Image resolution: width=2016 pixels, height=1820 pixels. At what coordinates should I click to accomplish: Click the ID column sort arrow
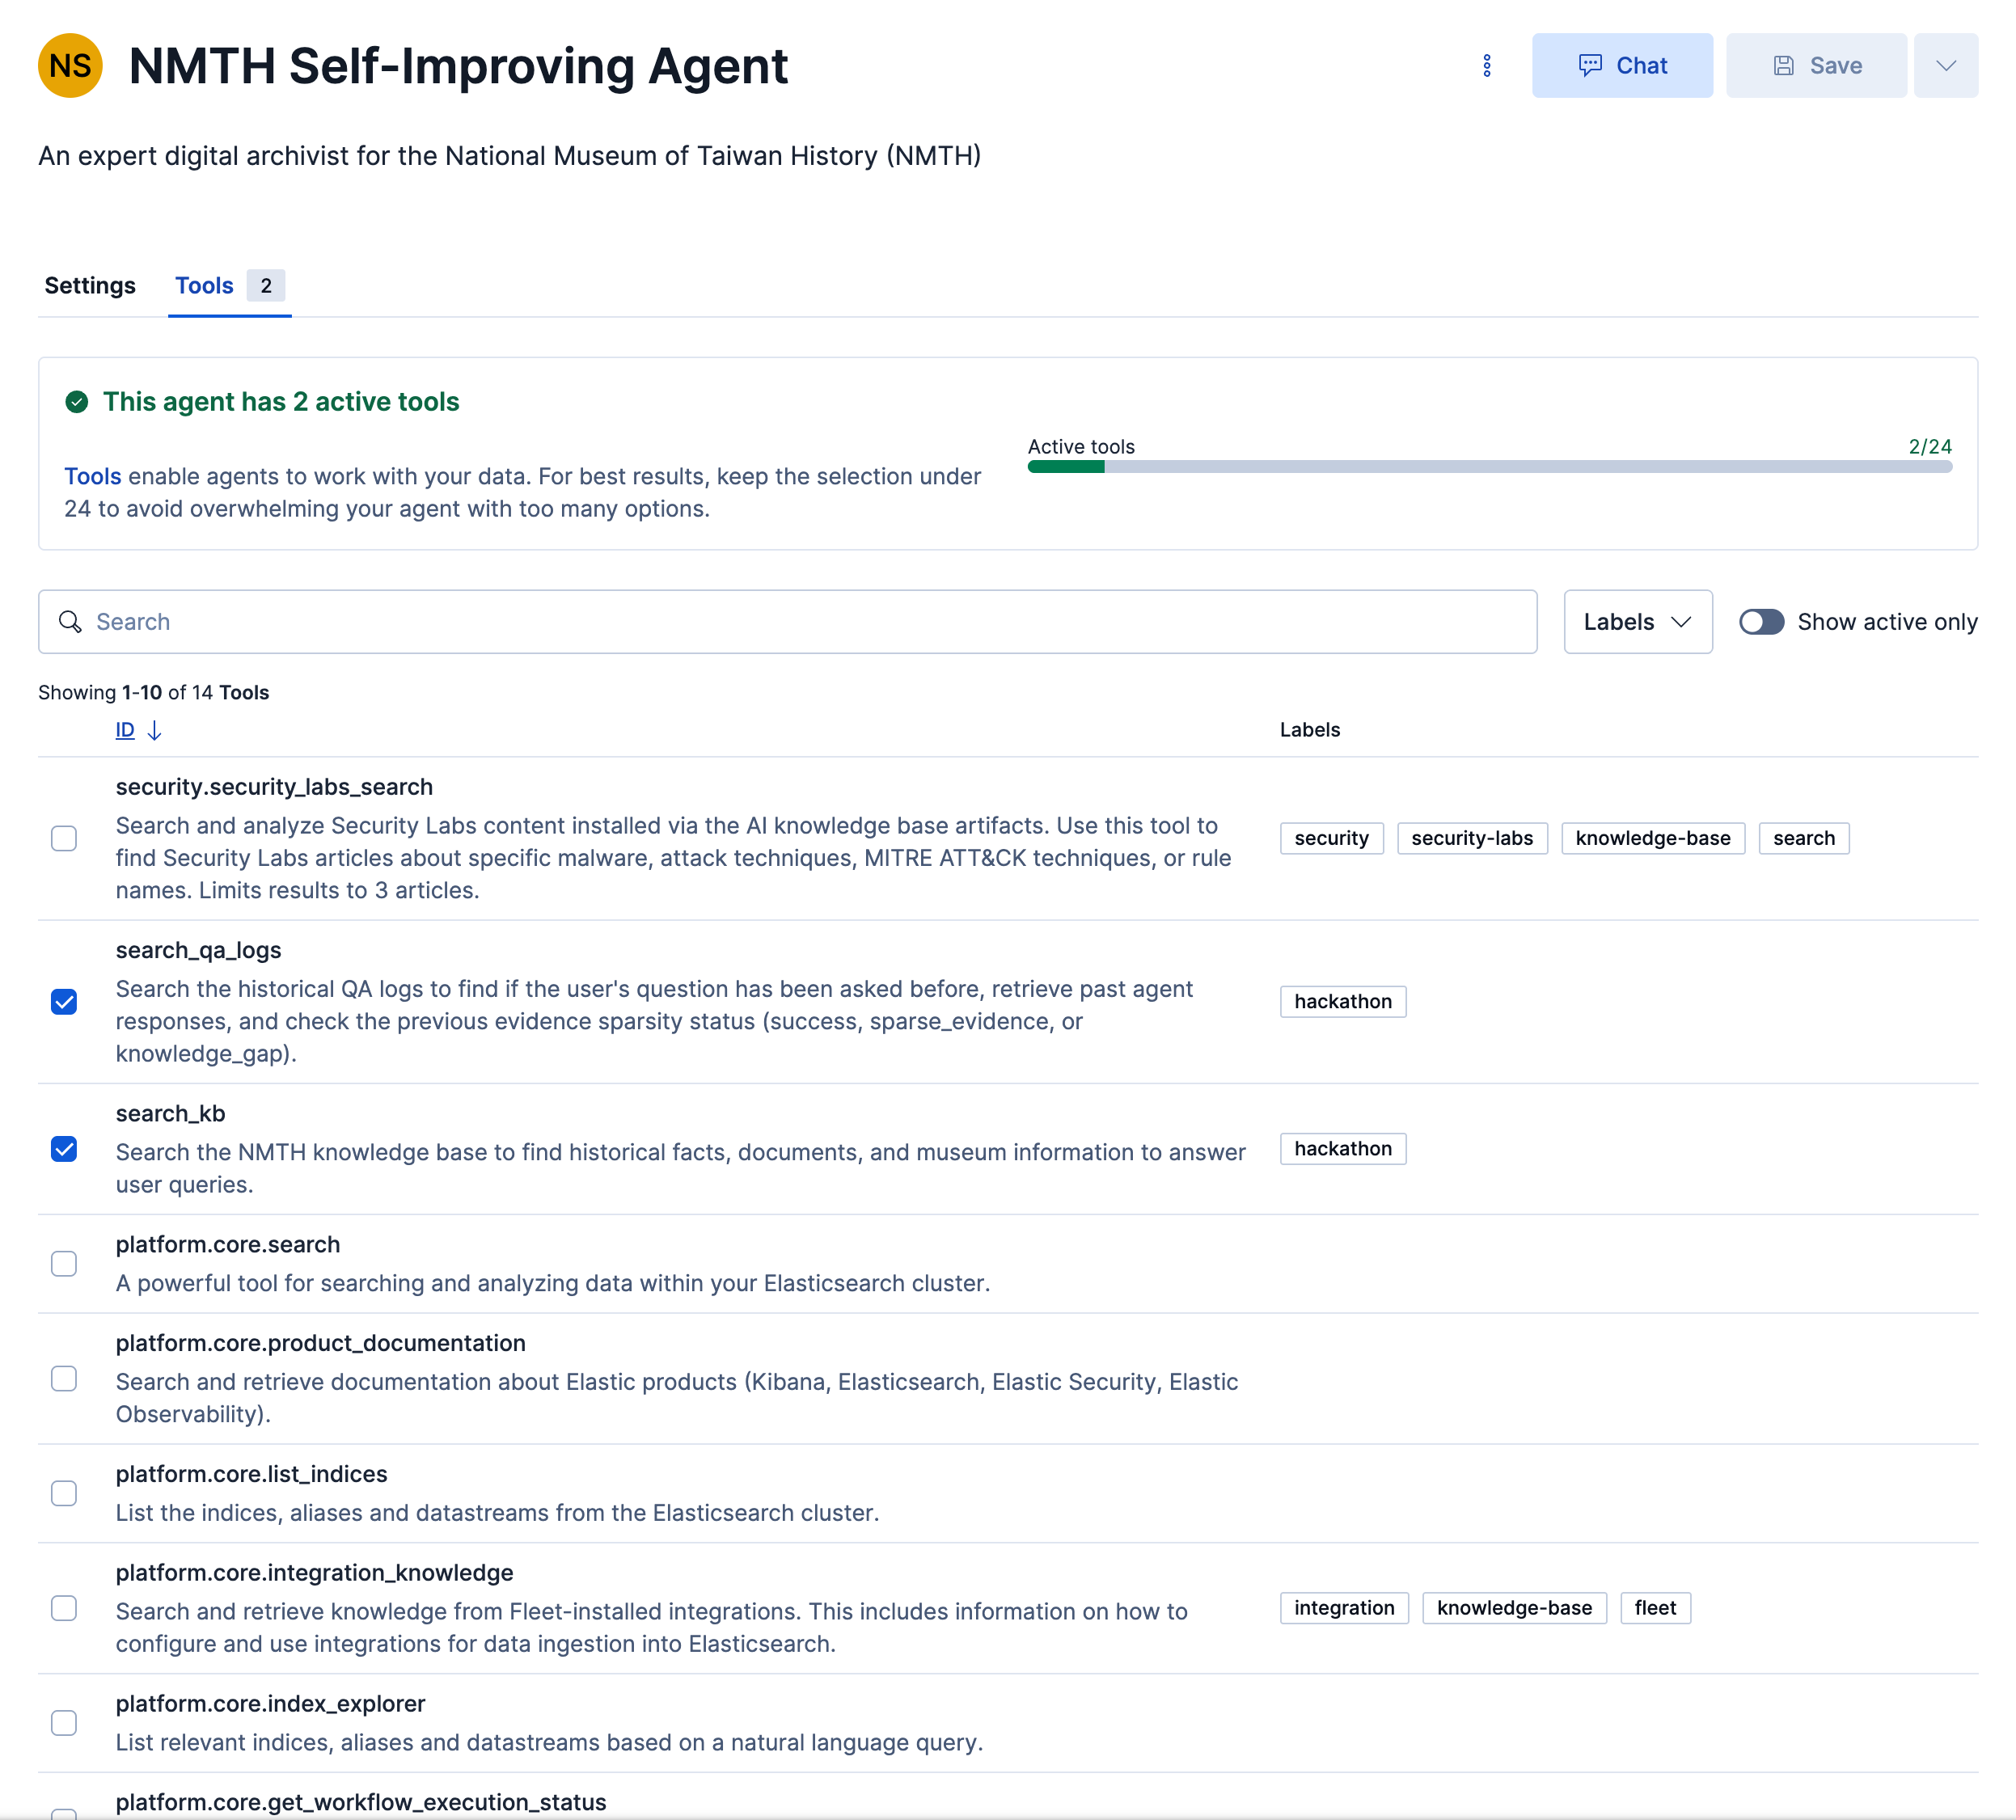coord(154,731)
